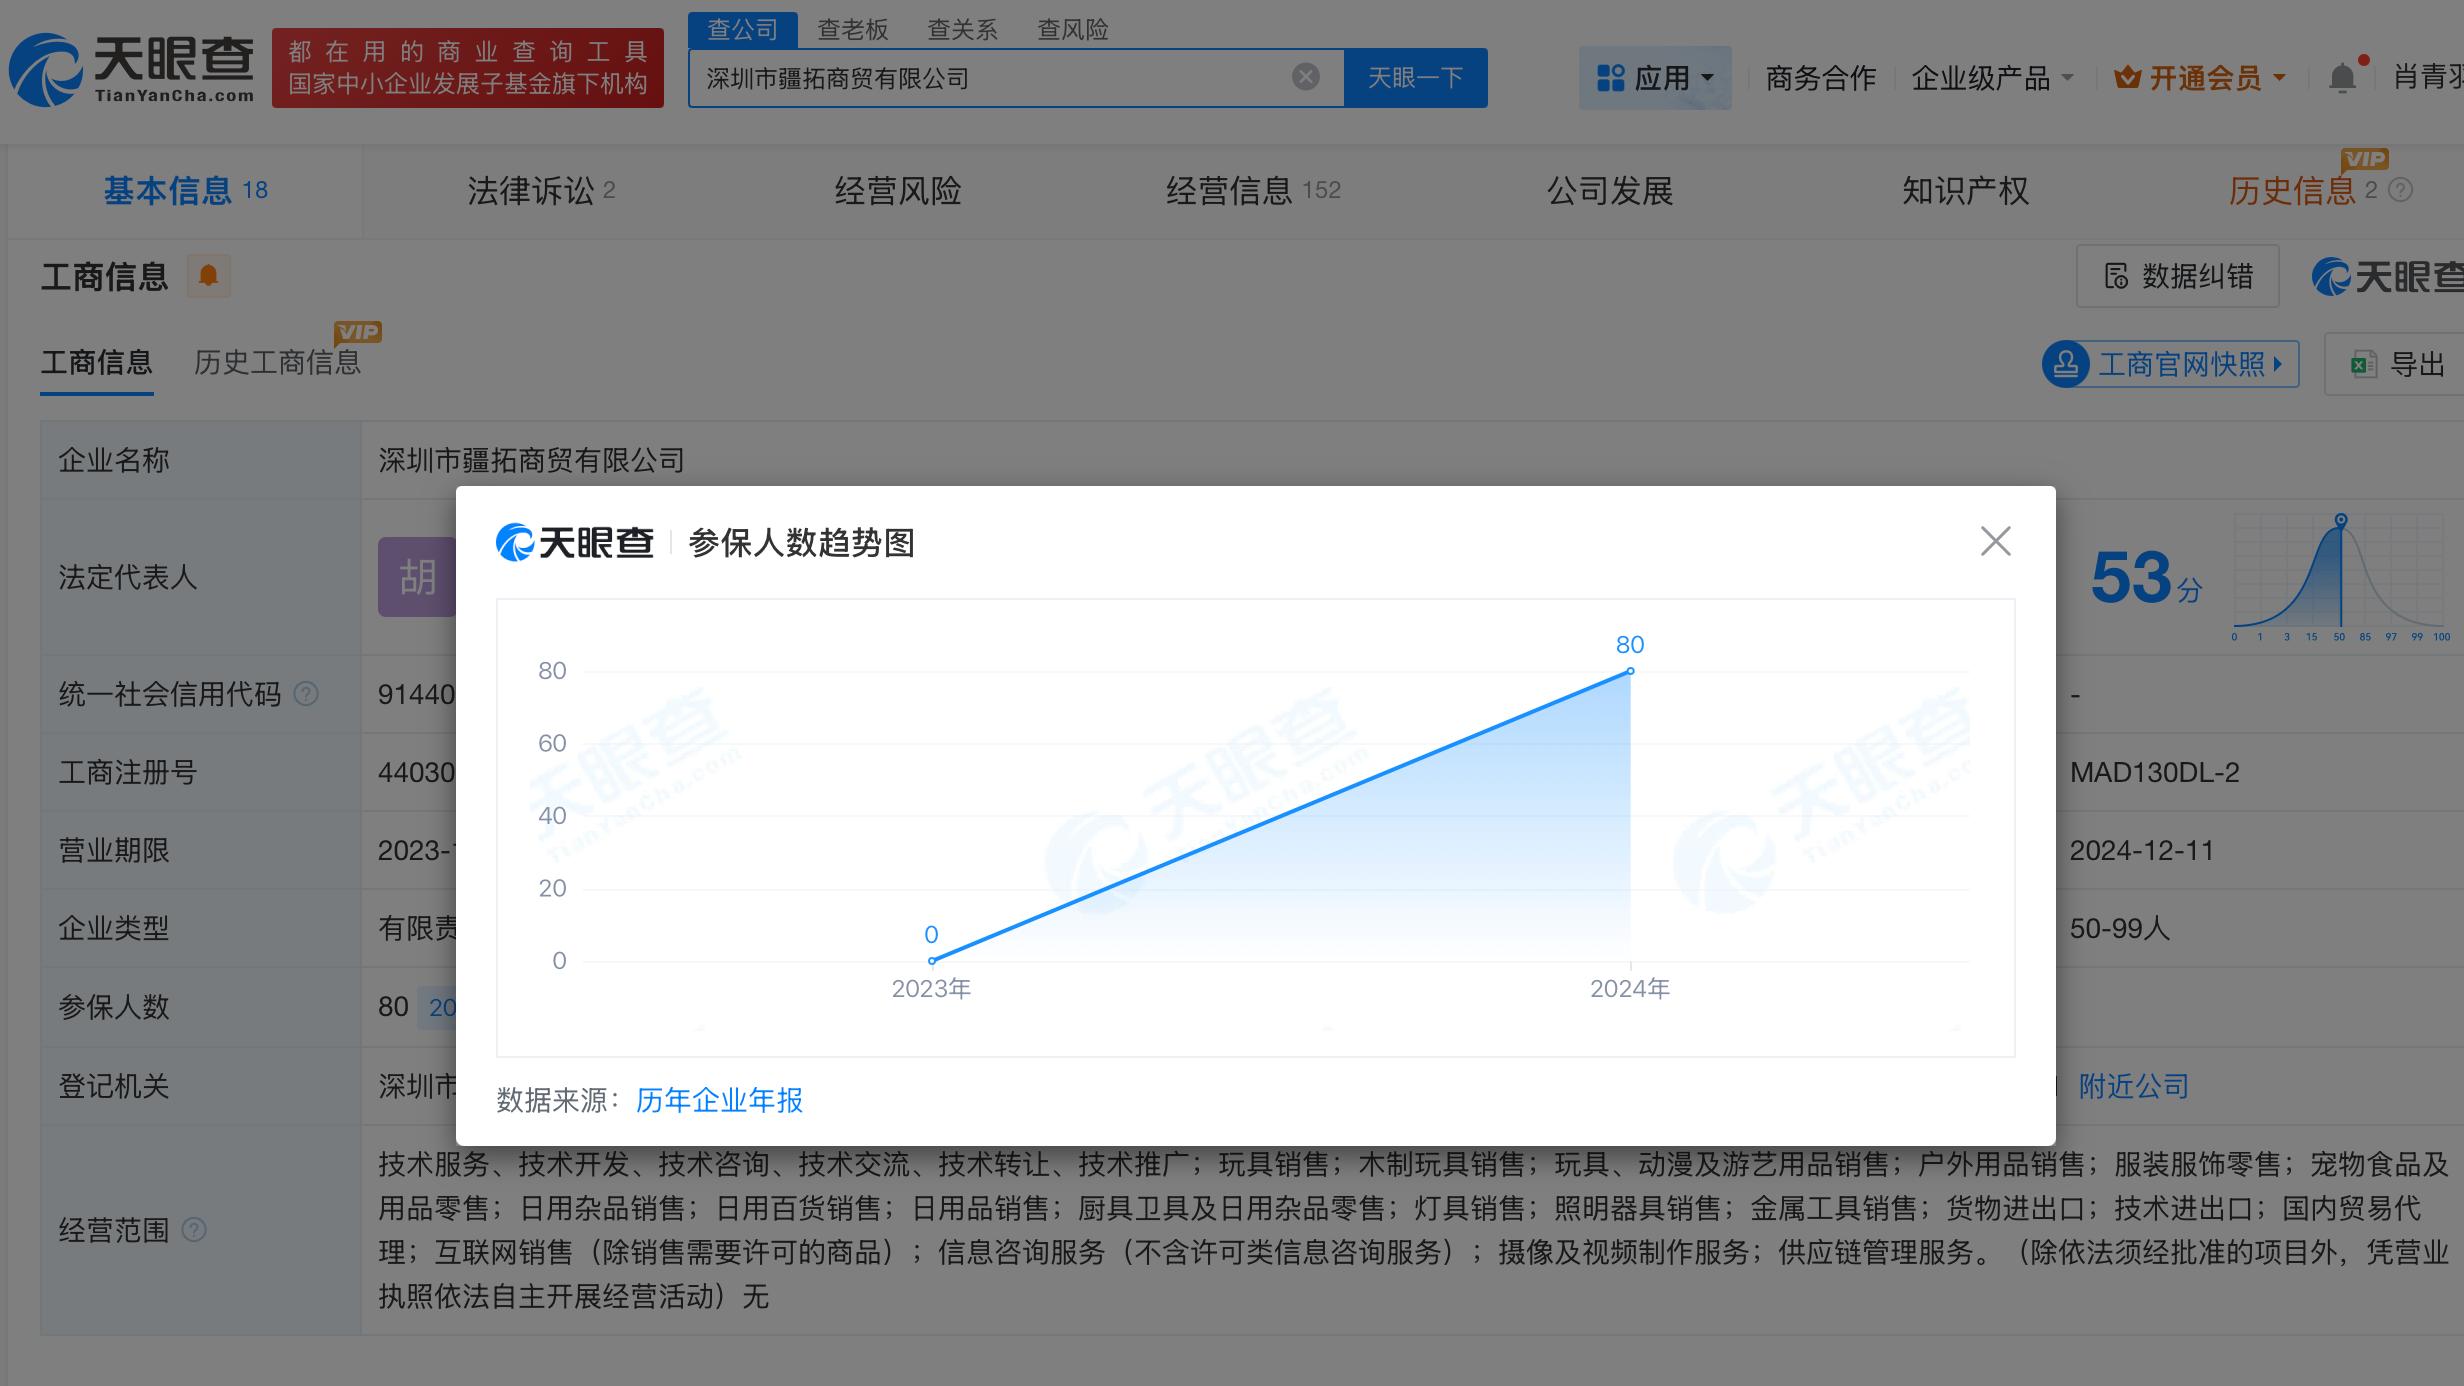Expand the 企业级产品 dropdown
Viewport: 2464px width, 1386px height.
pos(1992,78)
